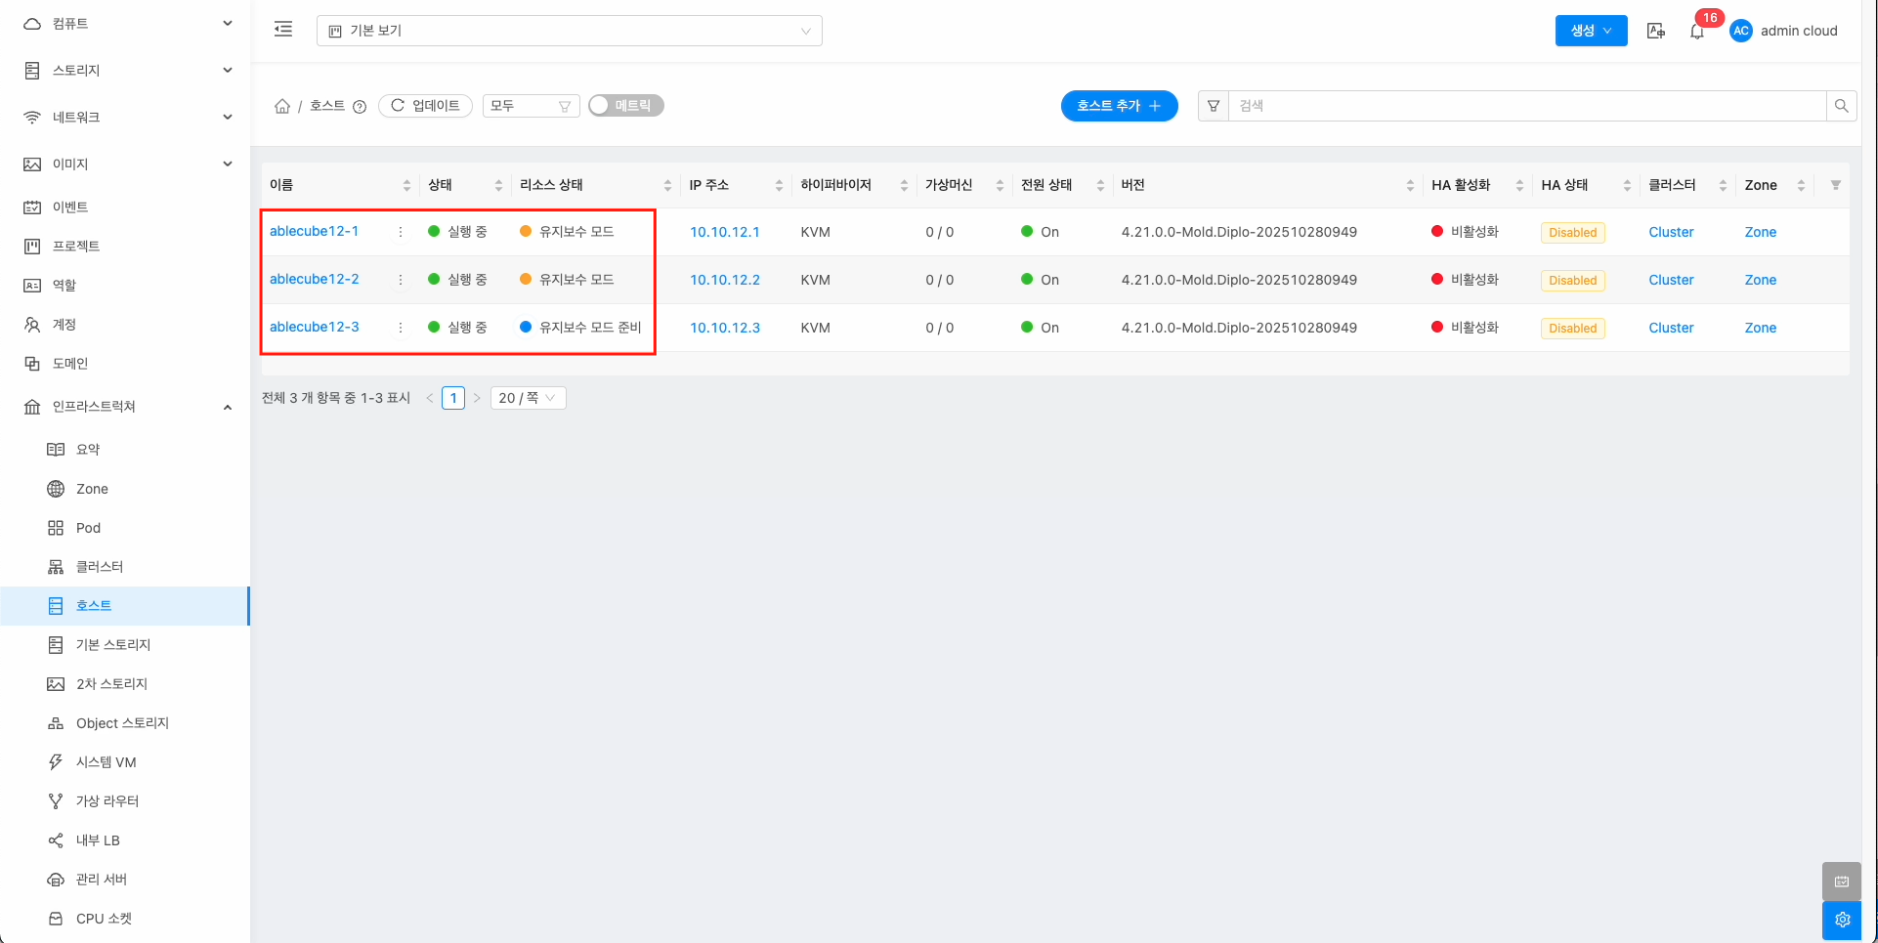Open the 기본 보기 view dropdown

[569, 31]
